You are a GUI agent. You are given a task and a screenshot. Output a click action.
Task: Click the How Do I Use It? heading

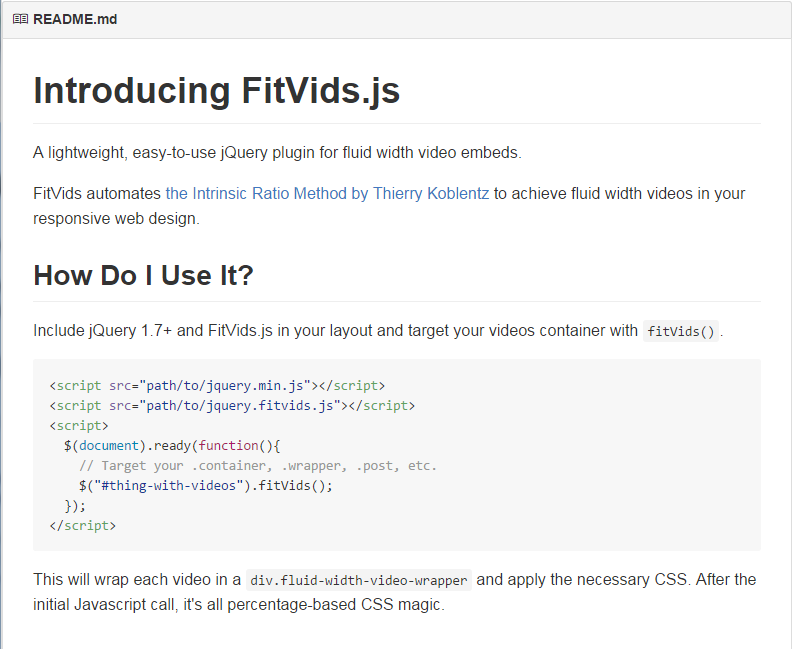tap(143, 276)
